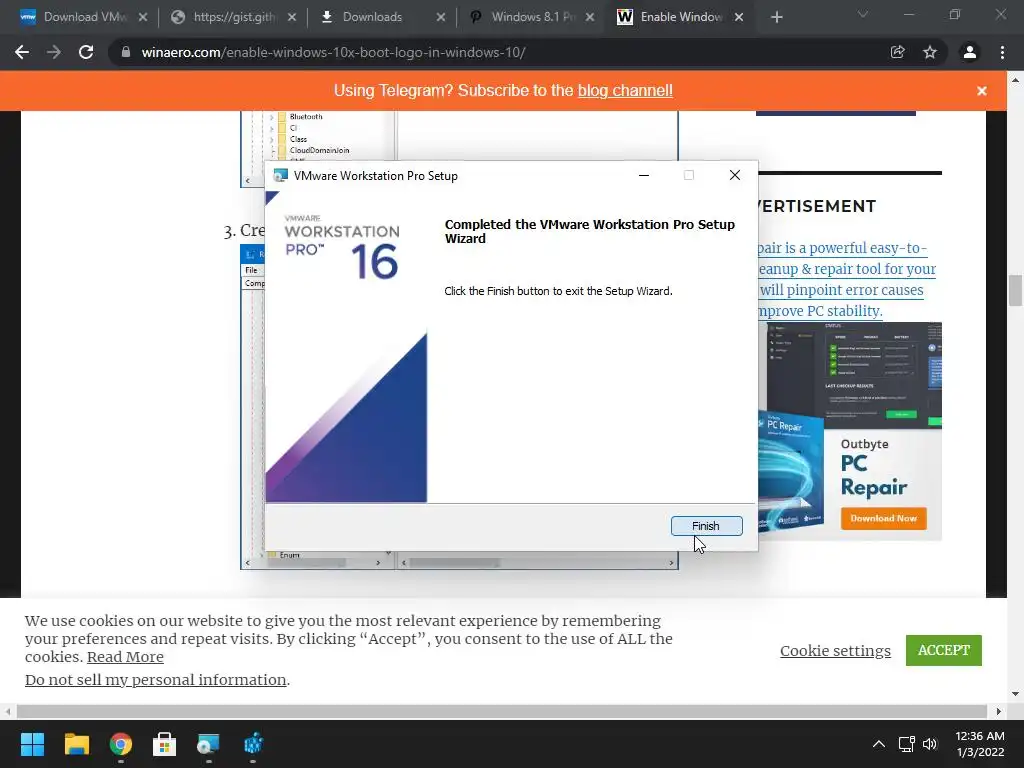Minimize the VMware Setup window
1024x768 pixels.
[x=643, y=176]
